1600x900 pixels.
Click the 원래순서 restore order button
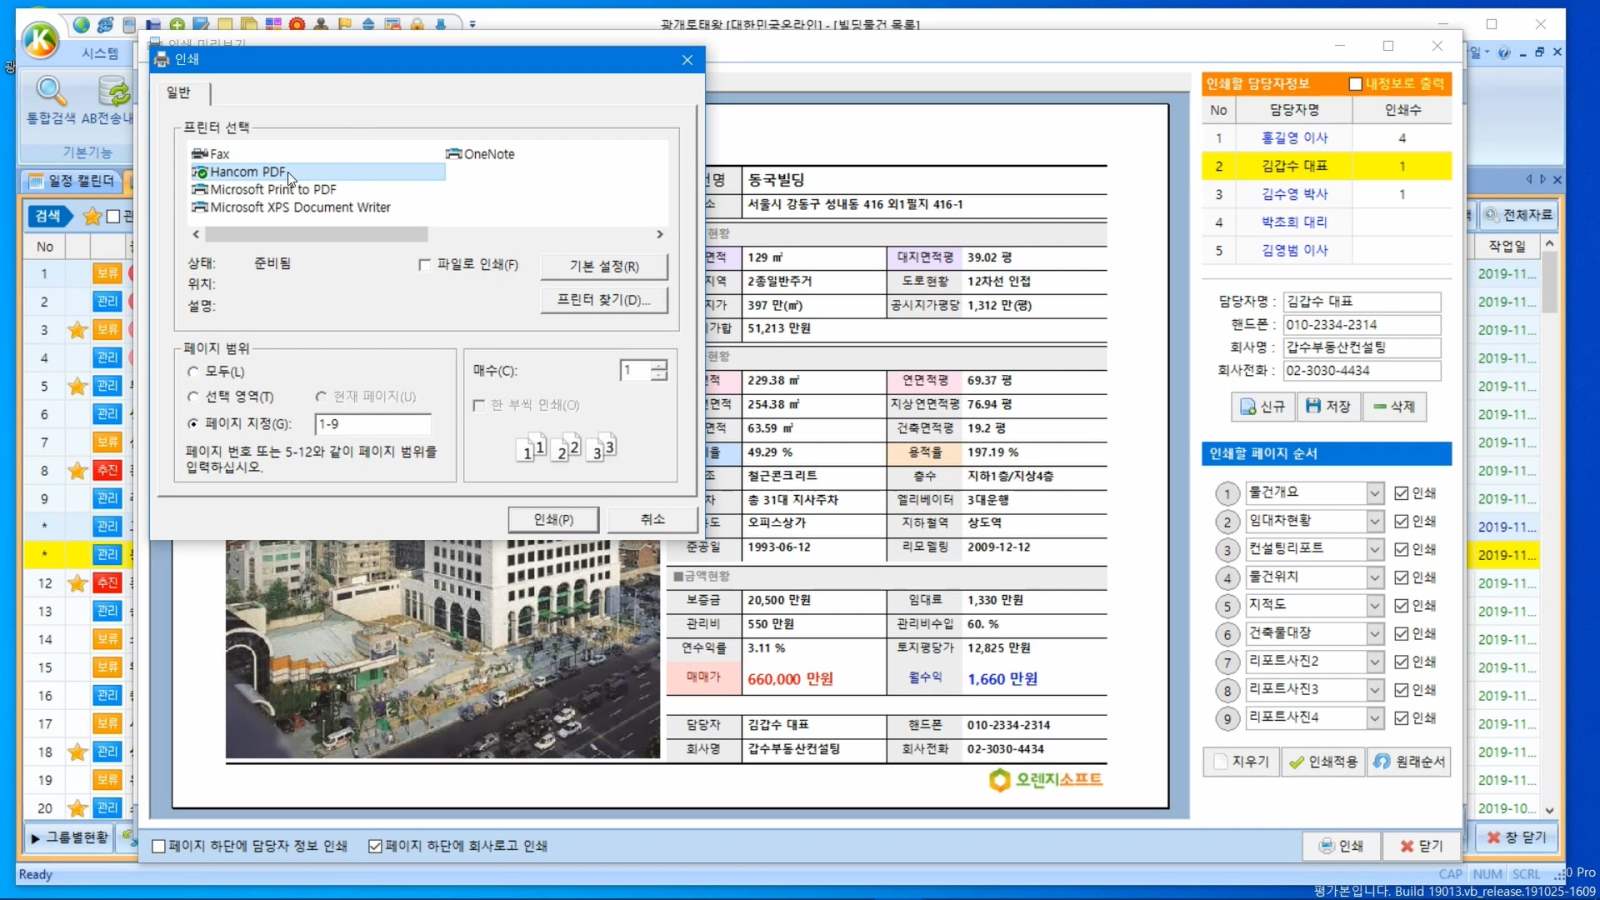[x=1409, y=762]
